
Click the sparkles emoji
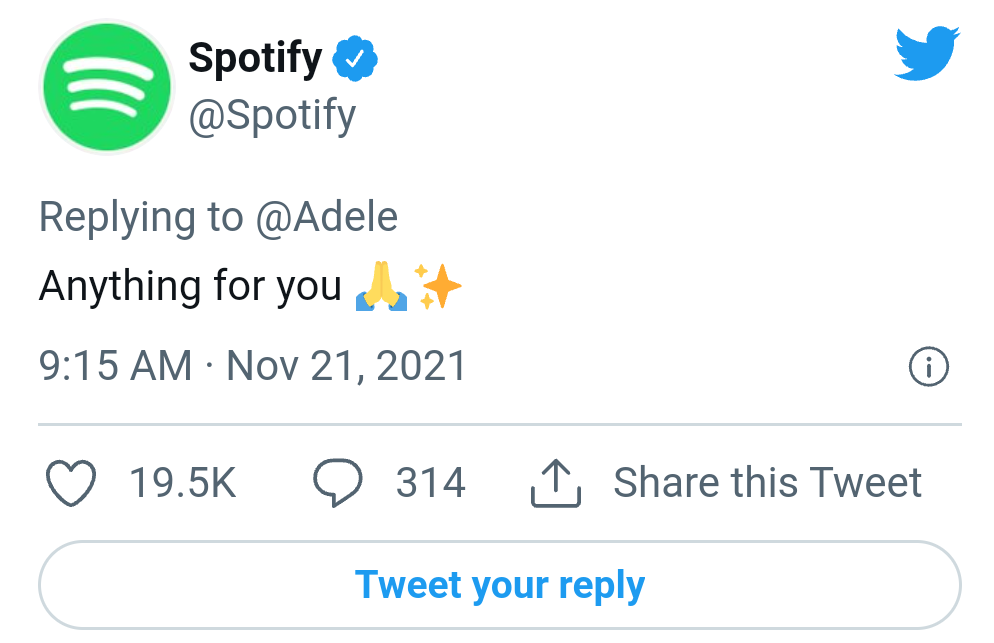coord(438,287)
